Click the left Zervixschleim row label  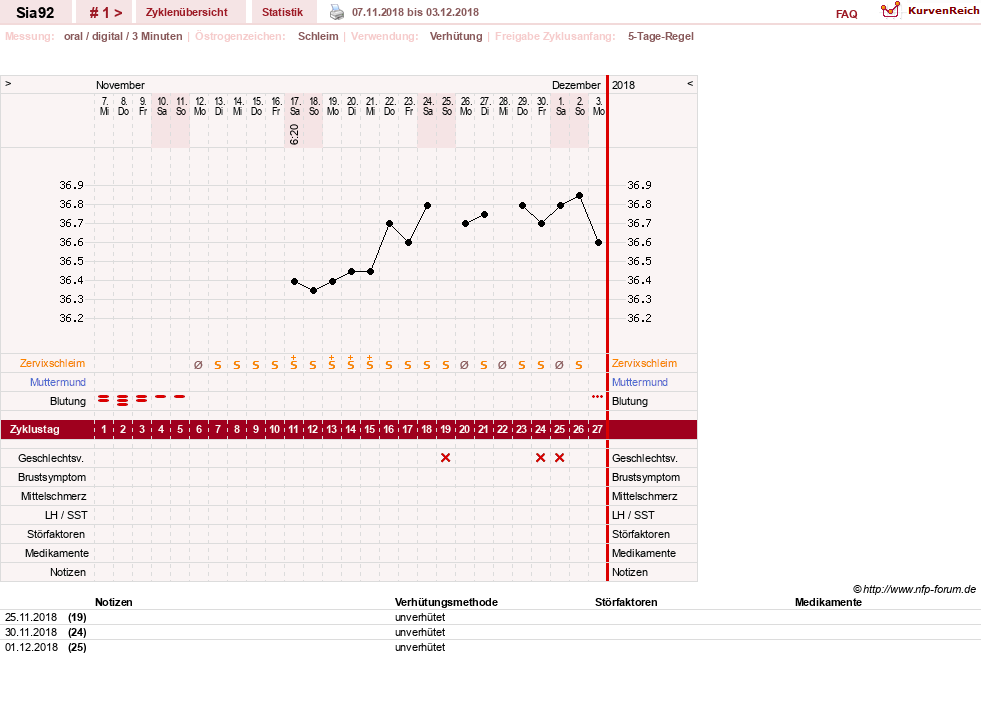pos(53,363)
